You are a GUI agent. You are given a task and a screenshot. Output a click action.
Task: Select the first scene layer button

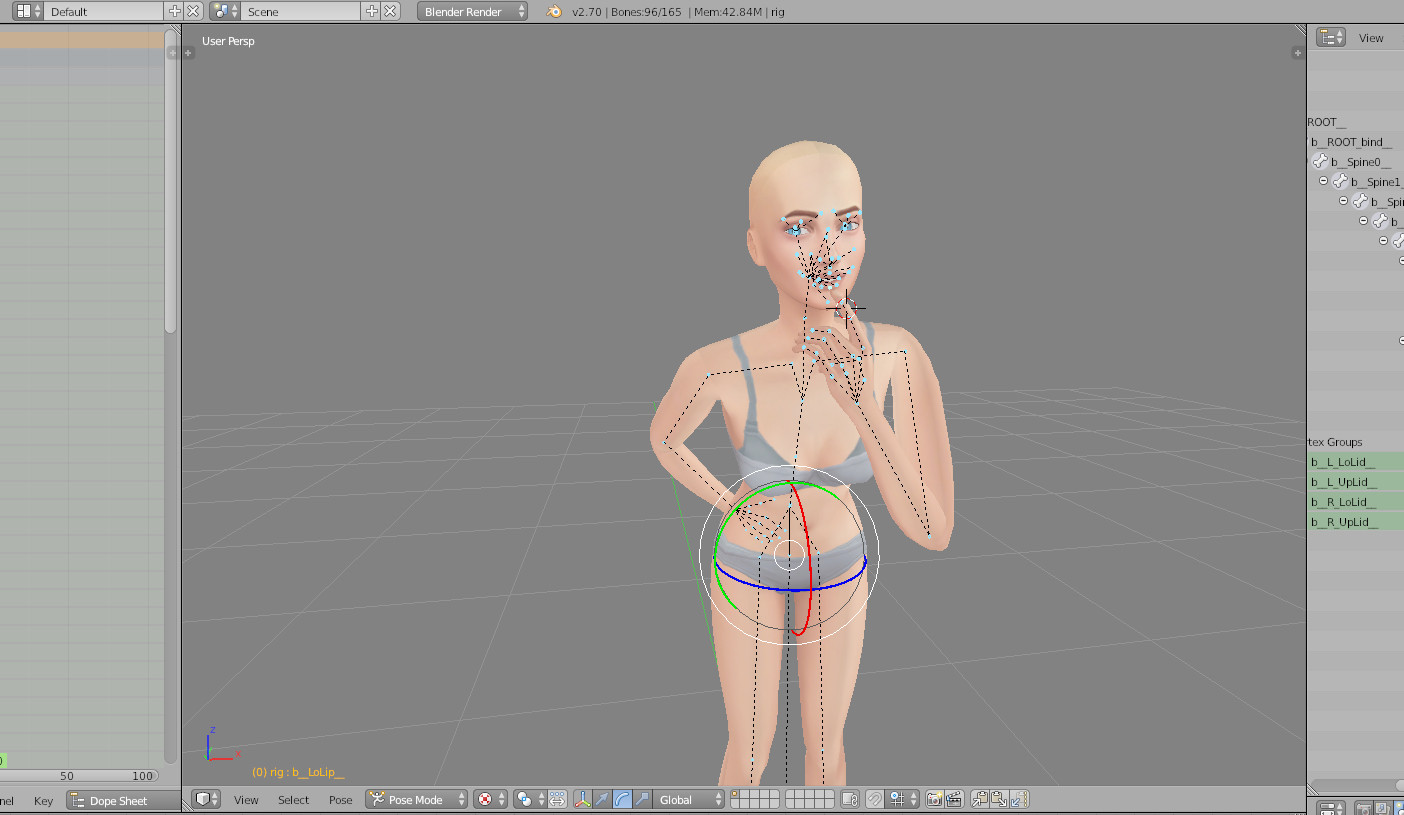click(735, 795)
